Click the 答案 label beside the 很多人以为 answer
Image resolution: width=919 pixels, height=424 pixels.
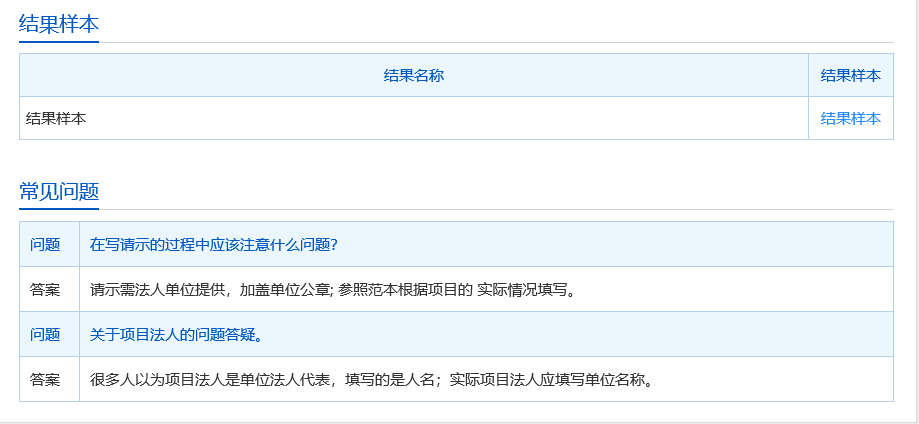click(45, 380)
